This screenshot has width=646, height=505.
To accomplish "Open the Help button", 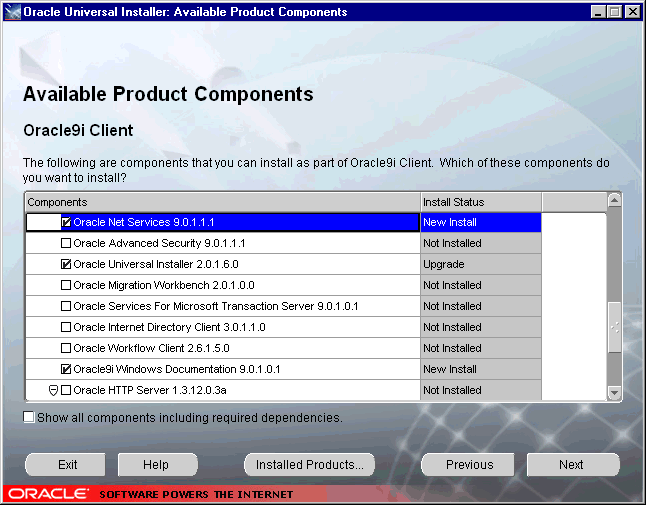I will [158, 465].
